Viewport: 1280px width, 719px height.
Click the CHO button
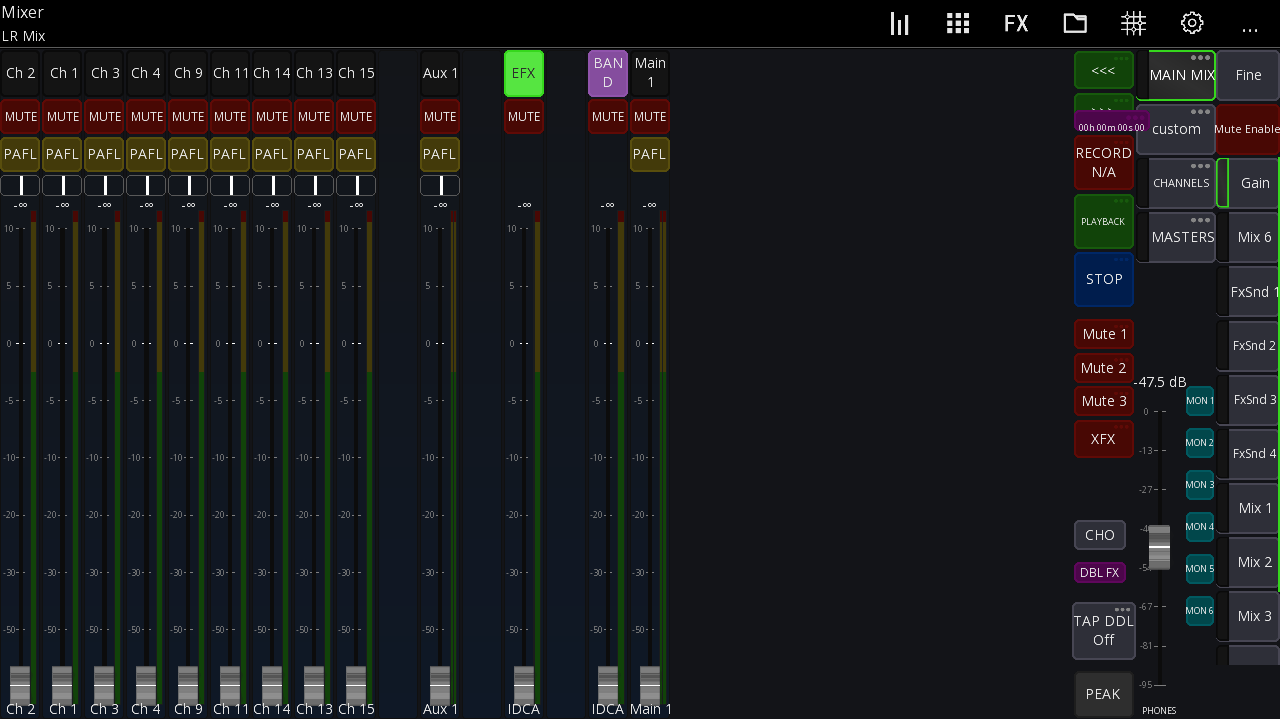click(1100, 535)
